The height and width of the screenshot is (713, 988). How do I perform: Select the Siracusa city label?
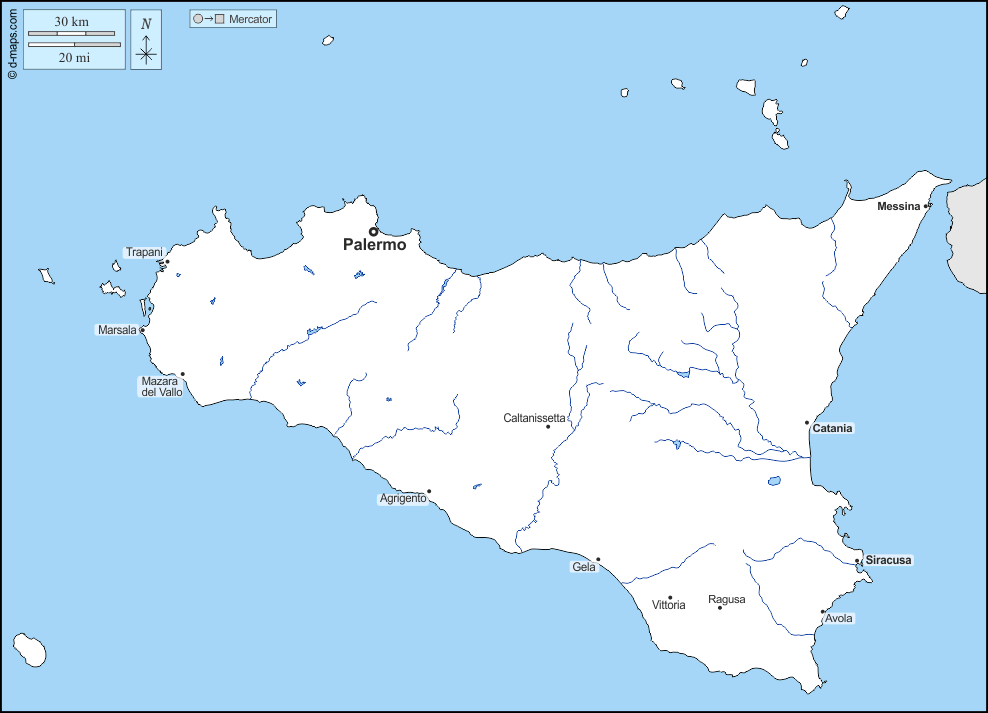pos(888,560)
